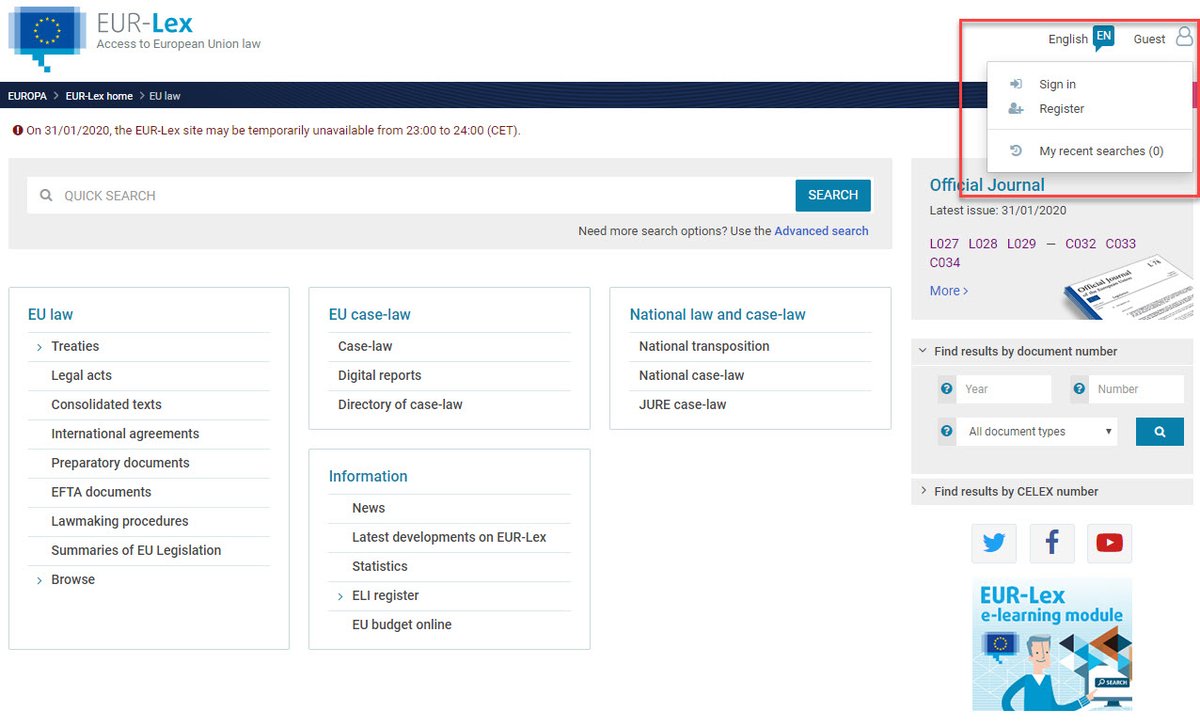1200x727 pixels.
Task: Open Preparatory documents
Action: (x=120, y=463)
